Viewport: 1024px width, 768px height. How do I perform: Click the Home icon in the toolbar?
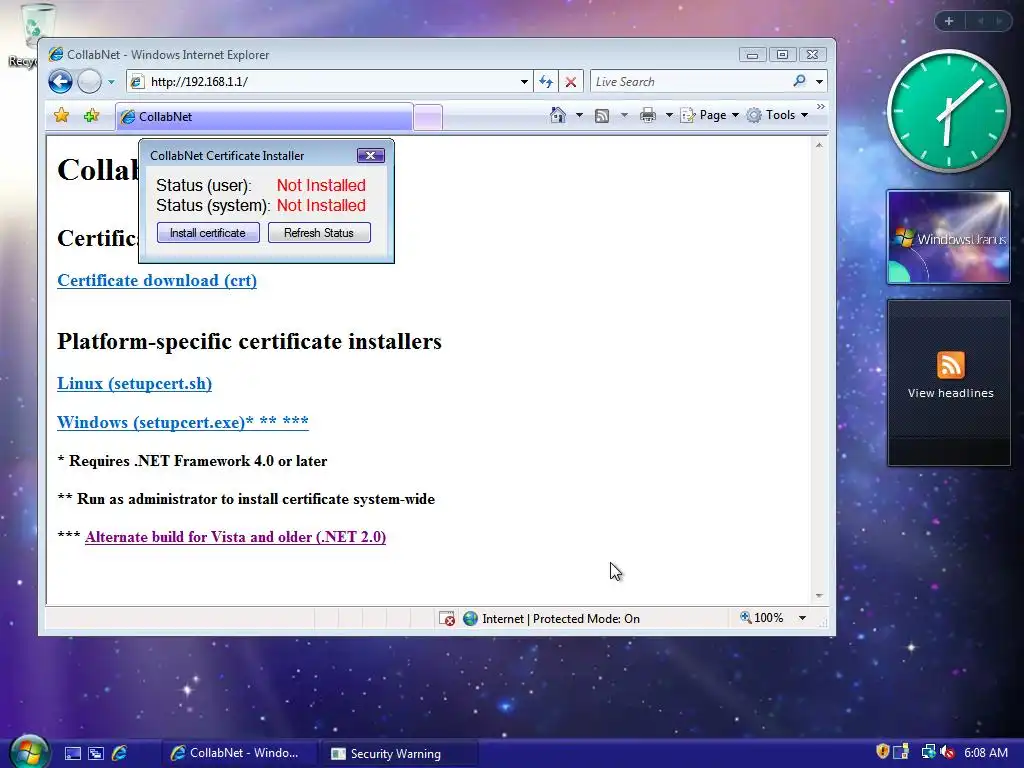[x=558, y=115]
